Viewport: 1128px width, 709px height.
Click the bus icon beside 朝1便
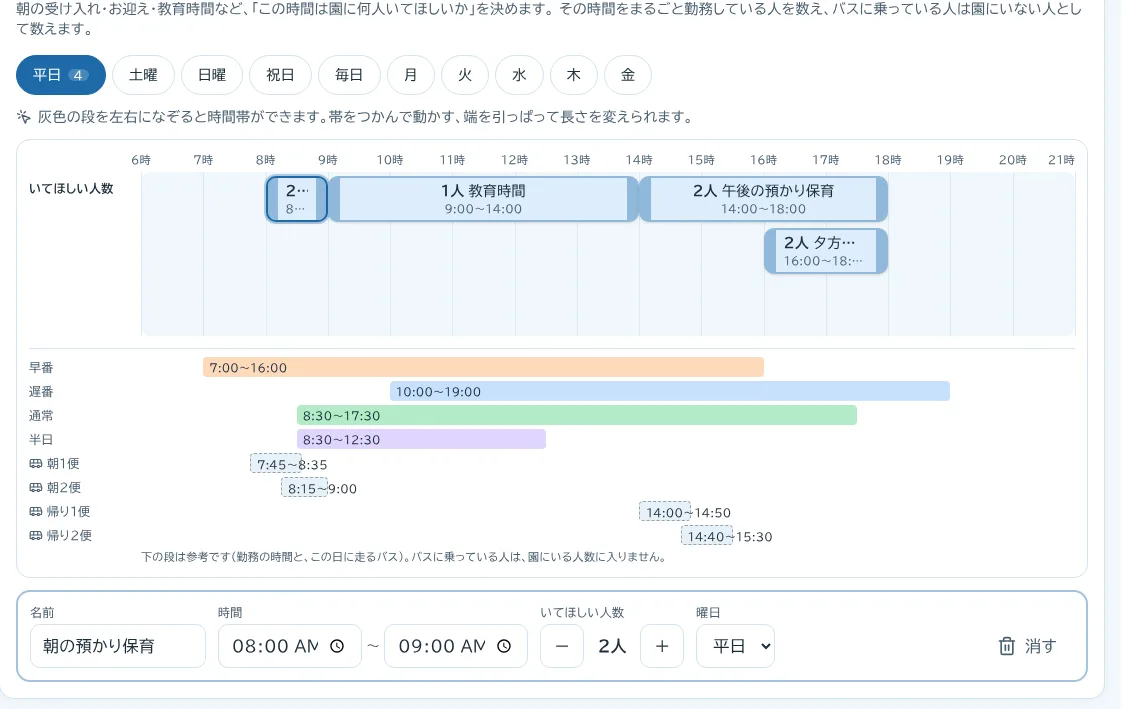35,464
